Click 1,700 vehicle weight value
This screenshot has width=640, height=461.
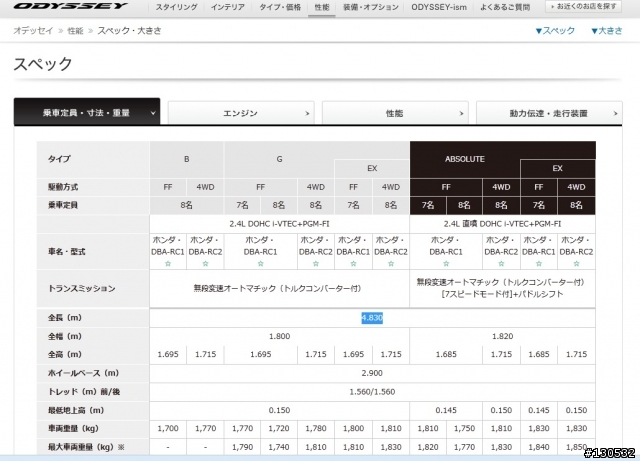[168, 429]
